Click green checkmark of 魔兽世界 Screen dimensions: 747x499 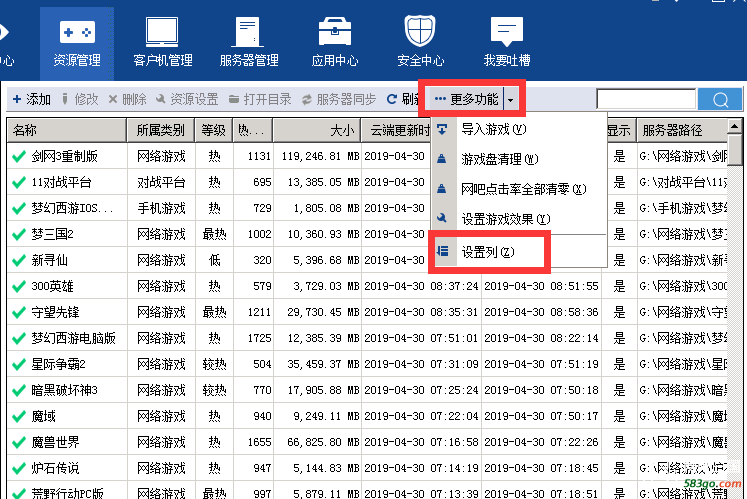point(19,443)
